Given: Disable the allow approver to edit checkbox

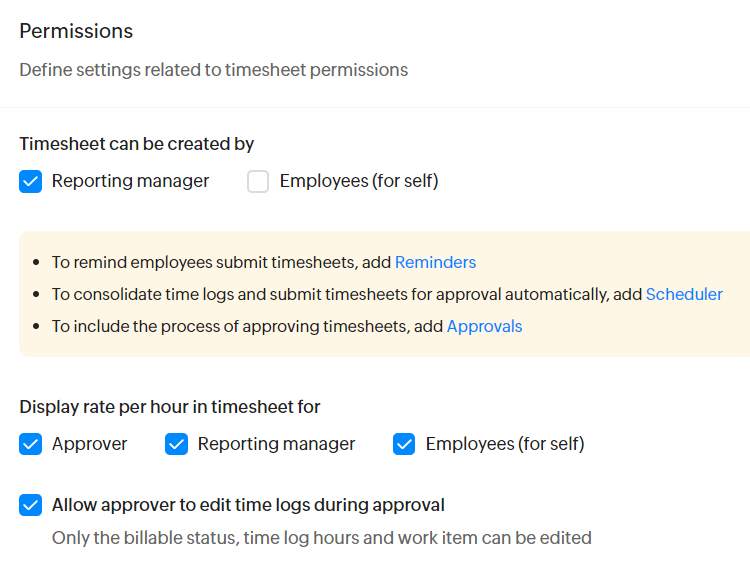Looking at the screenshot, I should (31, 505).
